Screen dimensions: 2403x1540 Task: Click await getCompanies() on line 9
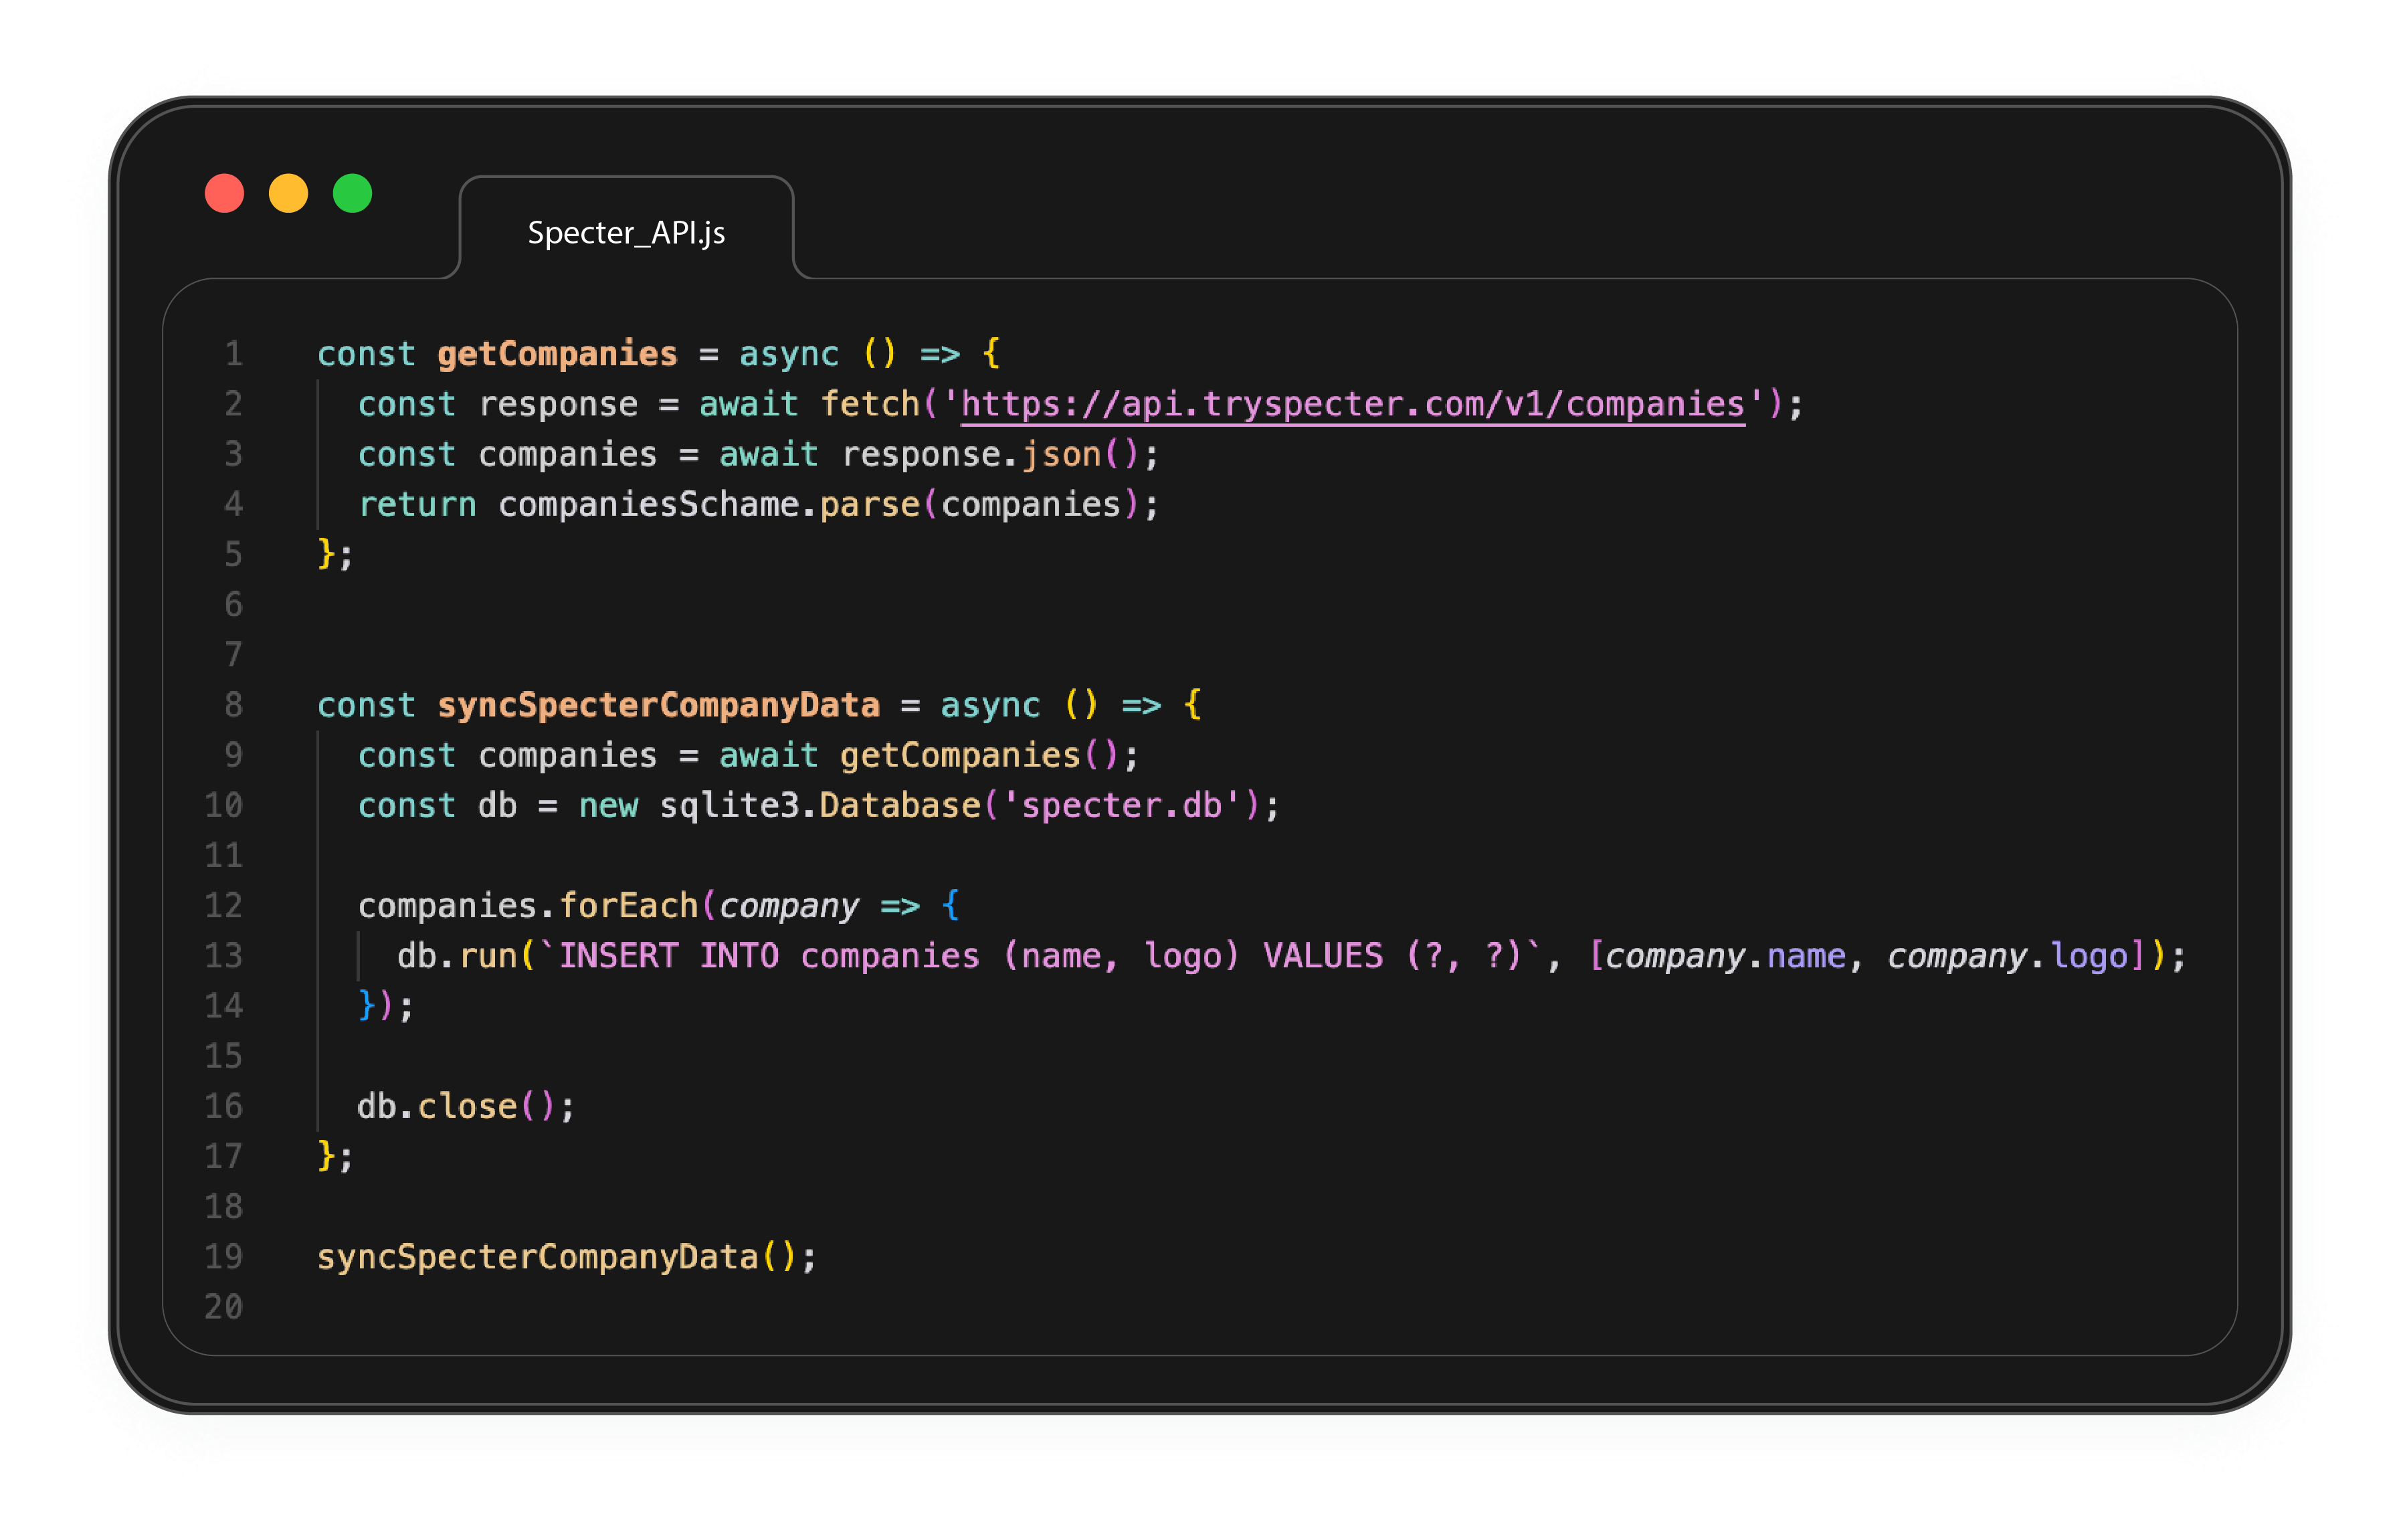coord(919,755)
